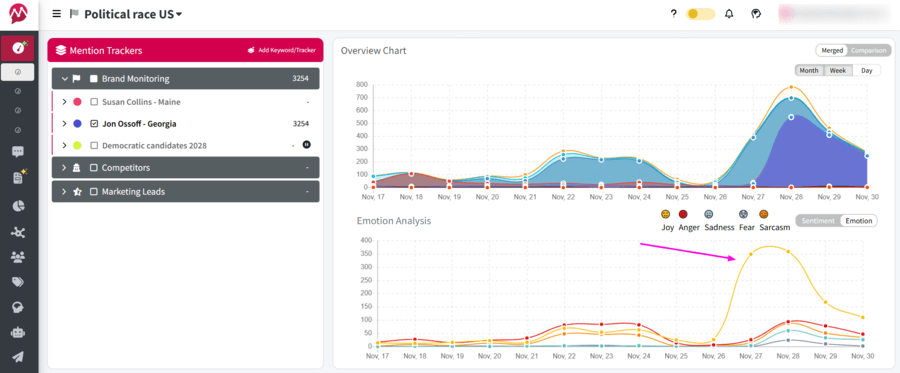The image size is (900, 373).
Task: Click the Susan Collins - Maine tracker name
Action: click(141, 102)
